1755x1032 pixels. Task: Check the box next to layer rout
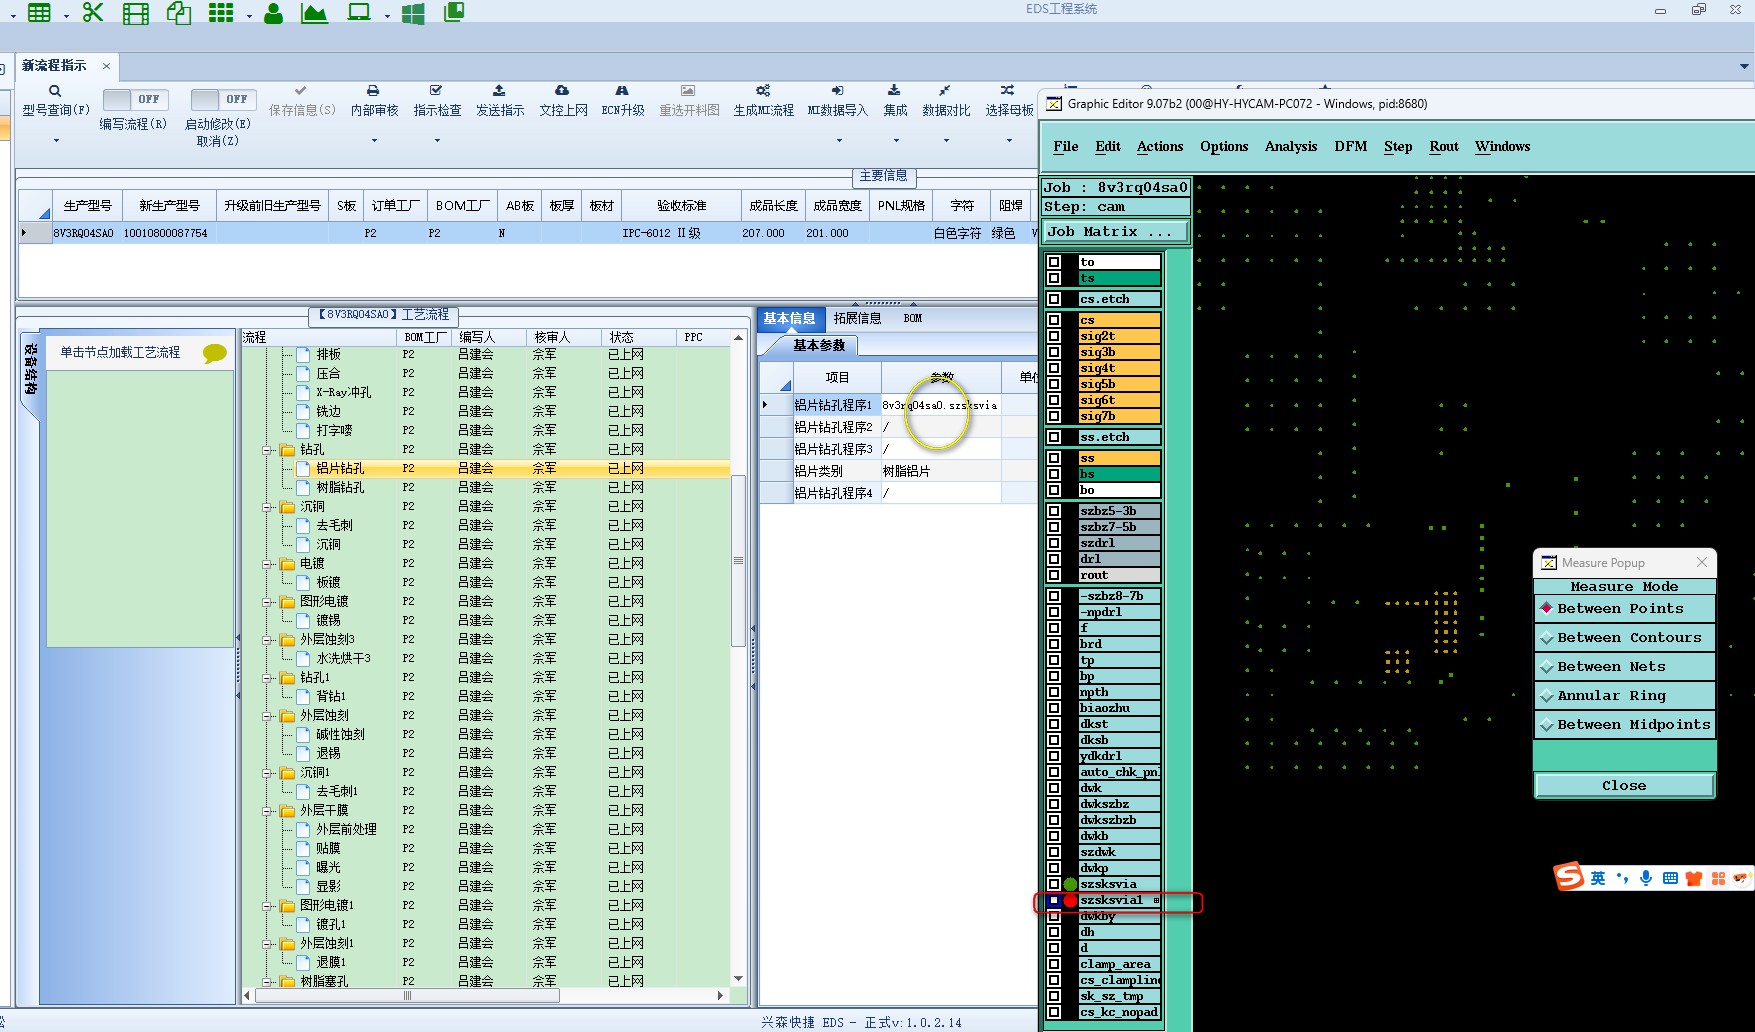[x=1054, y=575]
